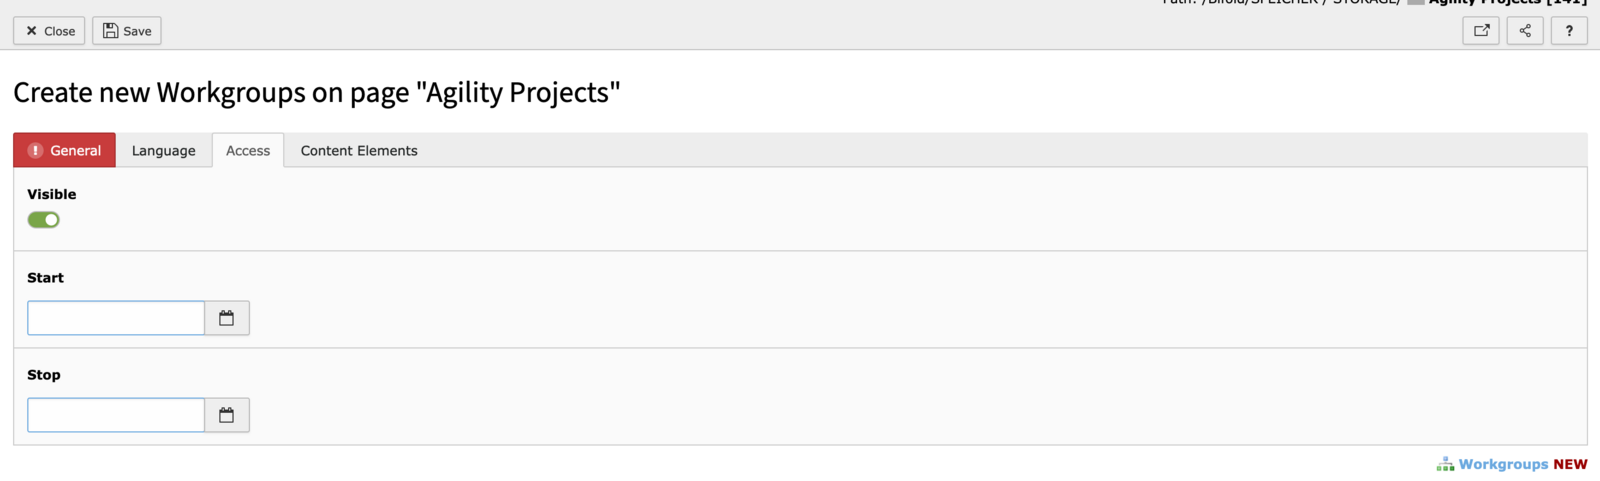Open the Start date calendar picker
Viewport: 1600px width, 481px height.
click(x=227, y=318)
